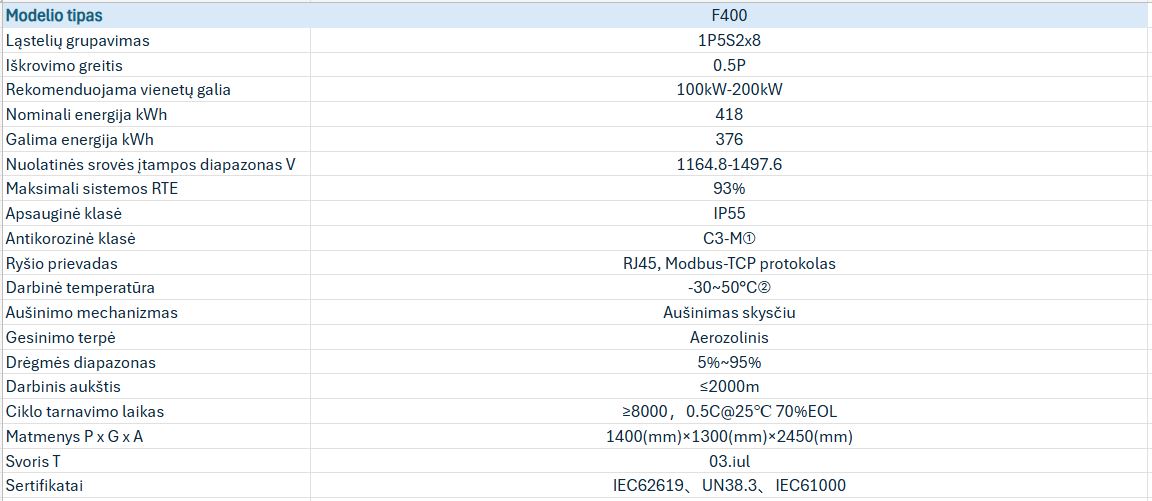Click the 'Aušinimas skysčiu' value cell
The height and width of the screenshot is (501, 1152).
(729, 312)
